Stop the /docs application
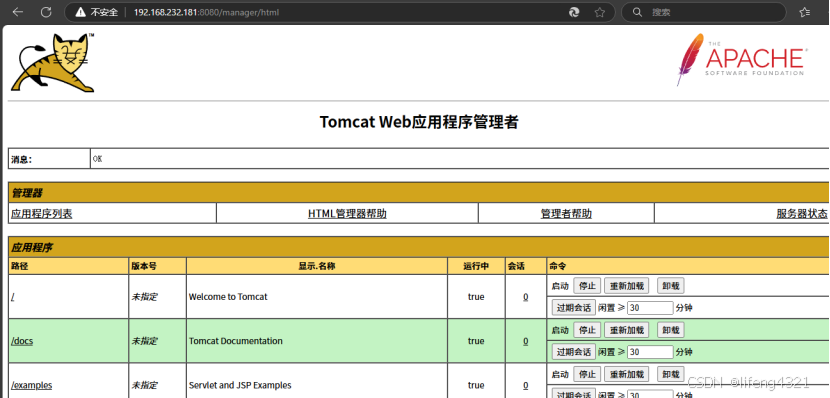 click(x=587, y=330)
